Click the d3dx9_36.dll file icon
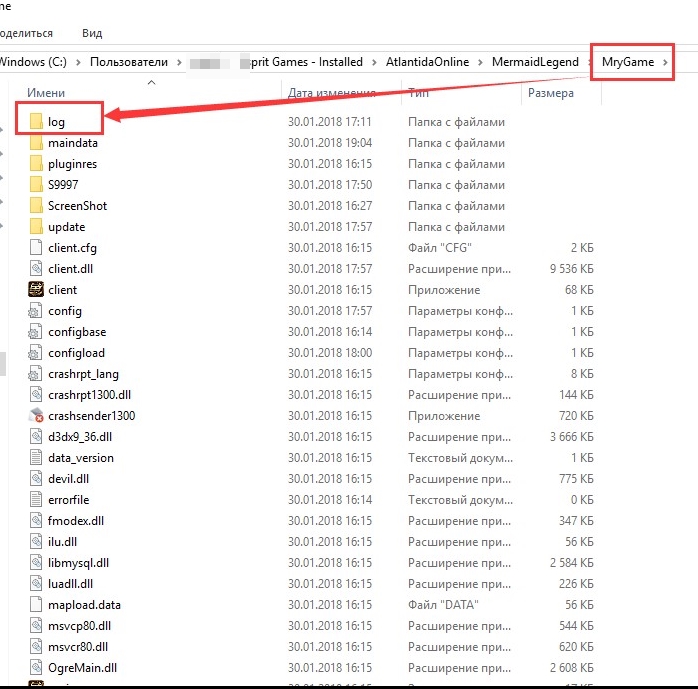The width and height of the screenshot is (698, 689). pyautogui.click(x=36, y=437)
